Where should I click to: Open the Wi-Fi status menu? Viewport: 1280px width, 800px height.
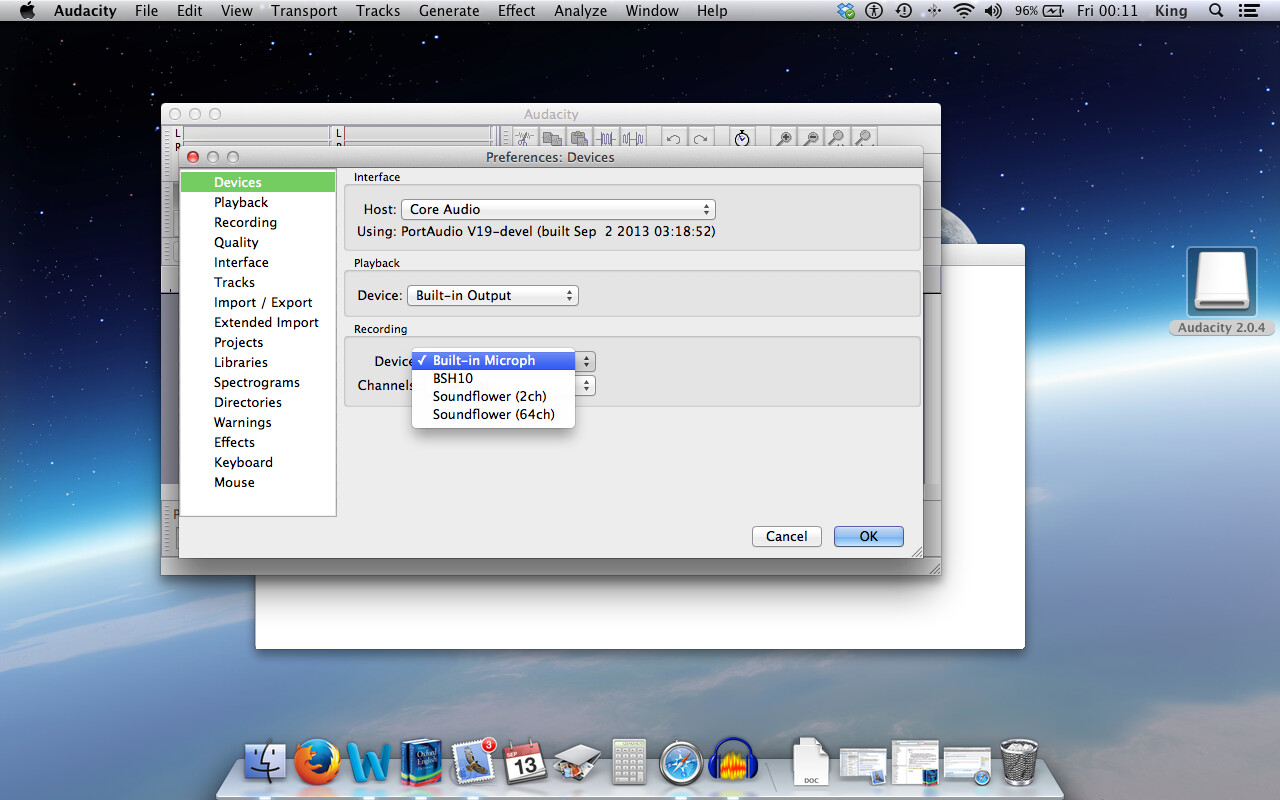[x=964, y=11]
